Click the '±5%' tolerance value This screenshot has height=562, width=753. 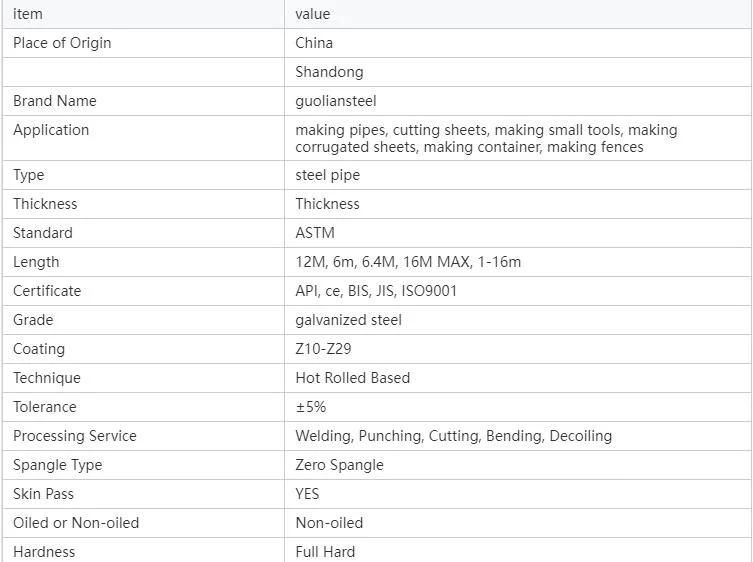tap(311, 407)
